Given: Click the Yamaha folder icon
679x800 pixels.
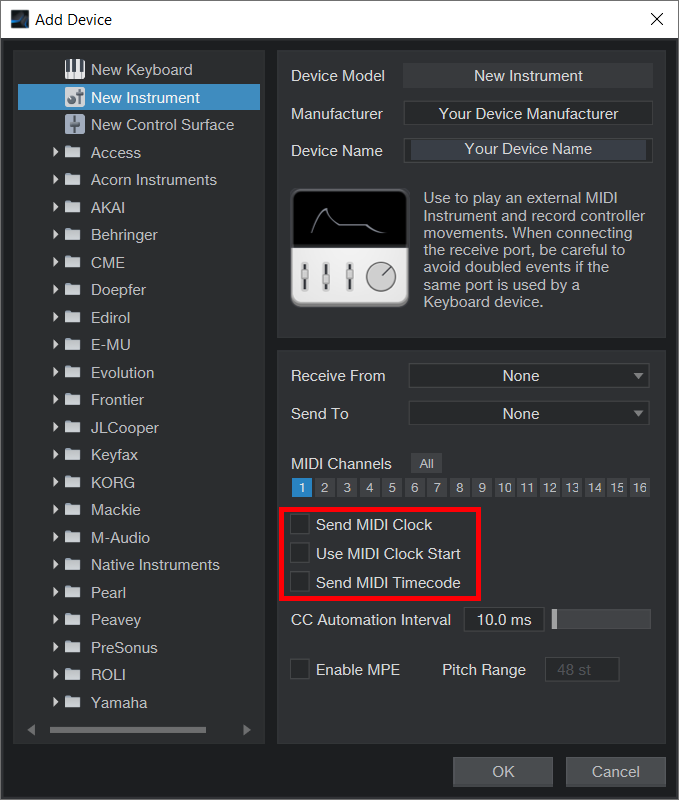Looking at the screenshot, I should pyautogui.click(x=72, y=702).
